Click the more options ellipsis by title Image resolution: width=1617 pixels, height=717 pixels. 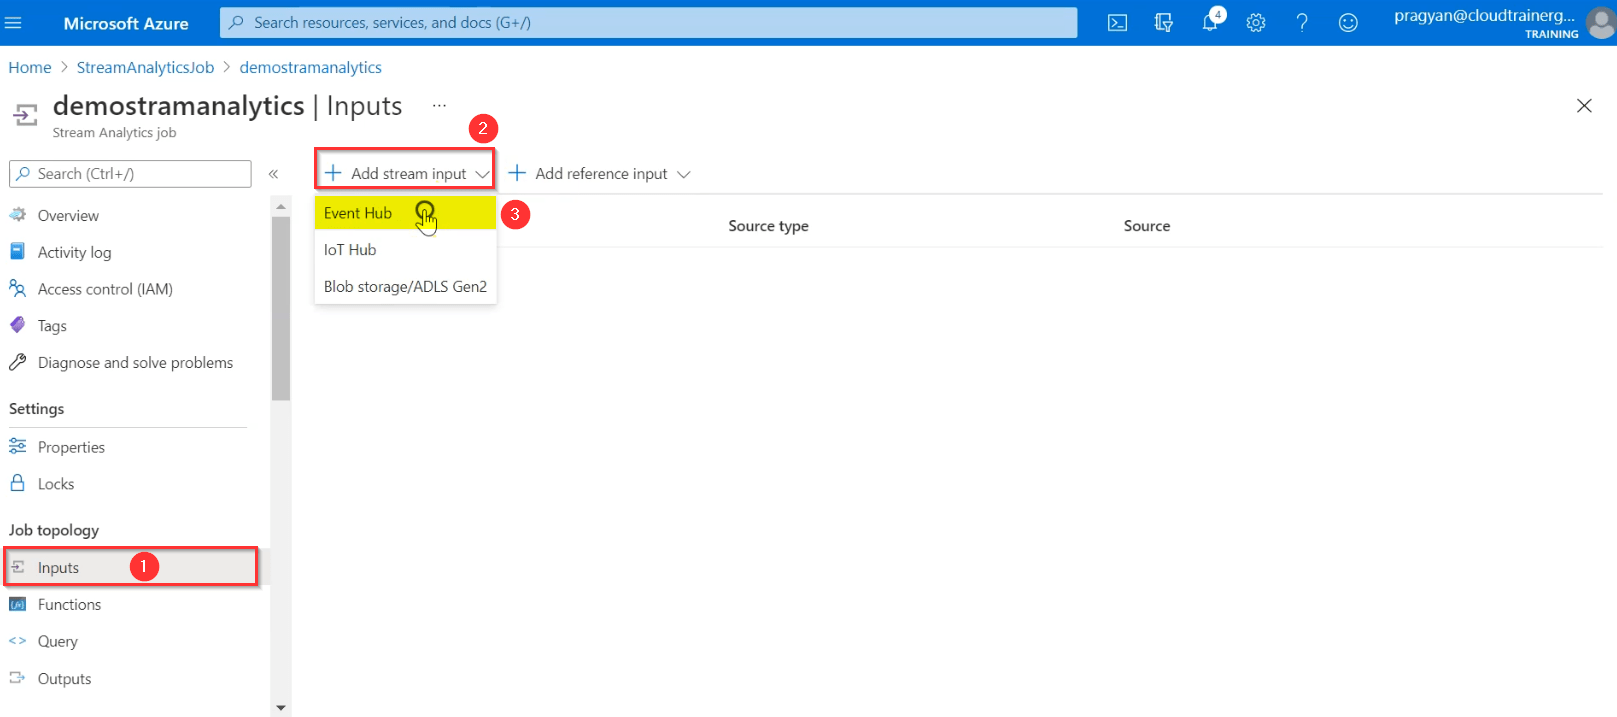click(x=439, y=105)
